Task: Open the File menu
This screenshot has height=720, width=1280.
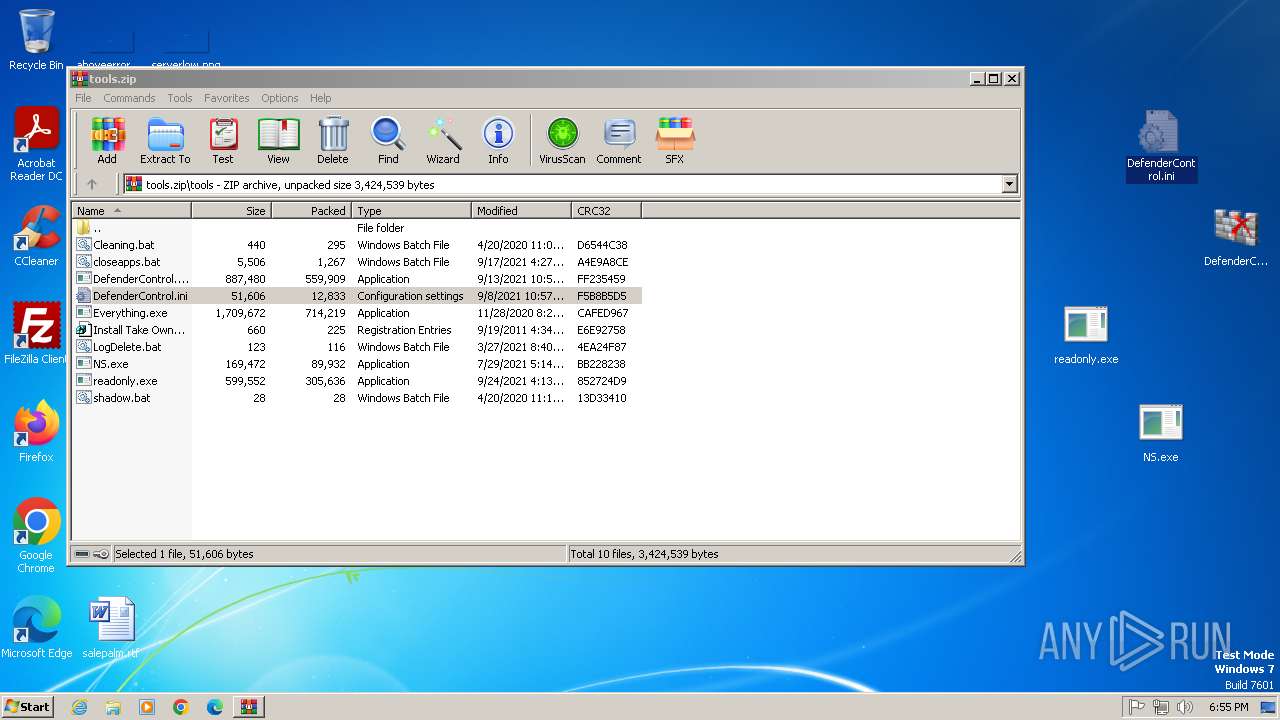Action: (x=83, y=98)
